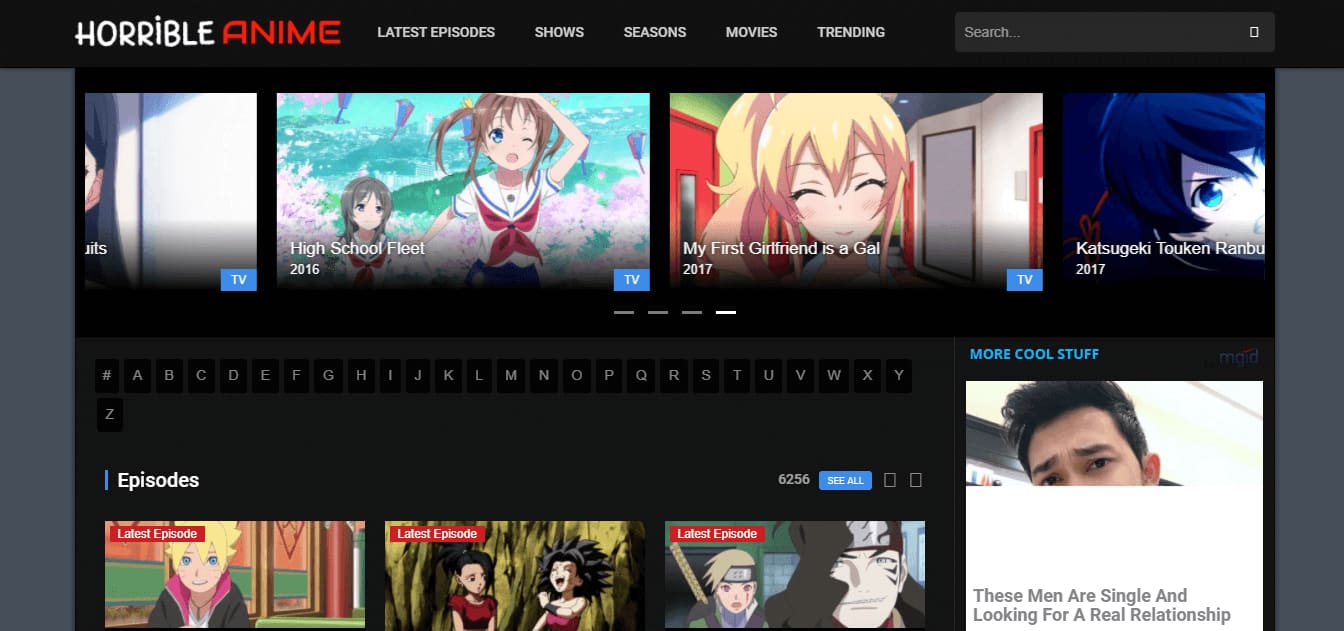Screen dimensions: 1344x631
Task: Open the Latest Episodes menu
Action: coord(436,32)
